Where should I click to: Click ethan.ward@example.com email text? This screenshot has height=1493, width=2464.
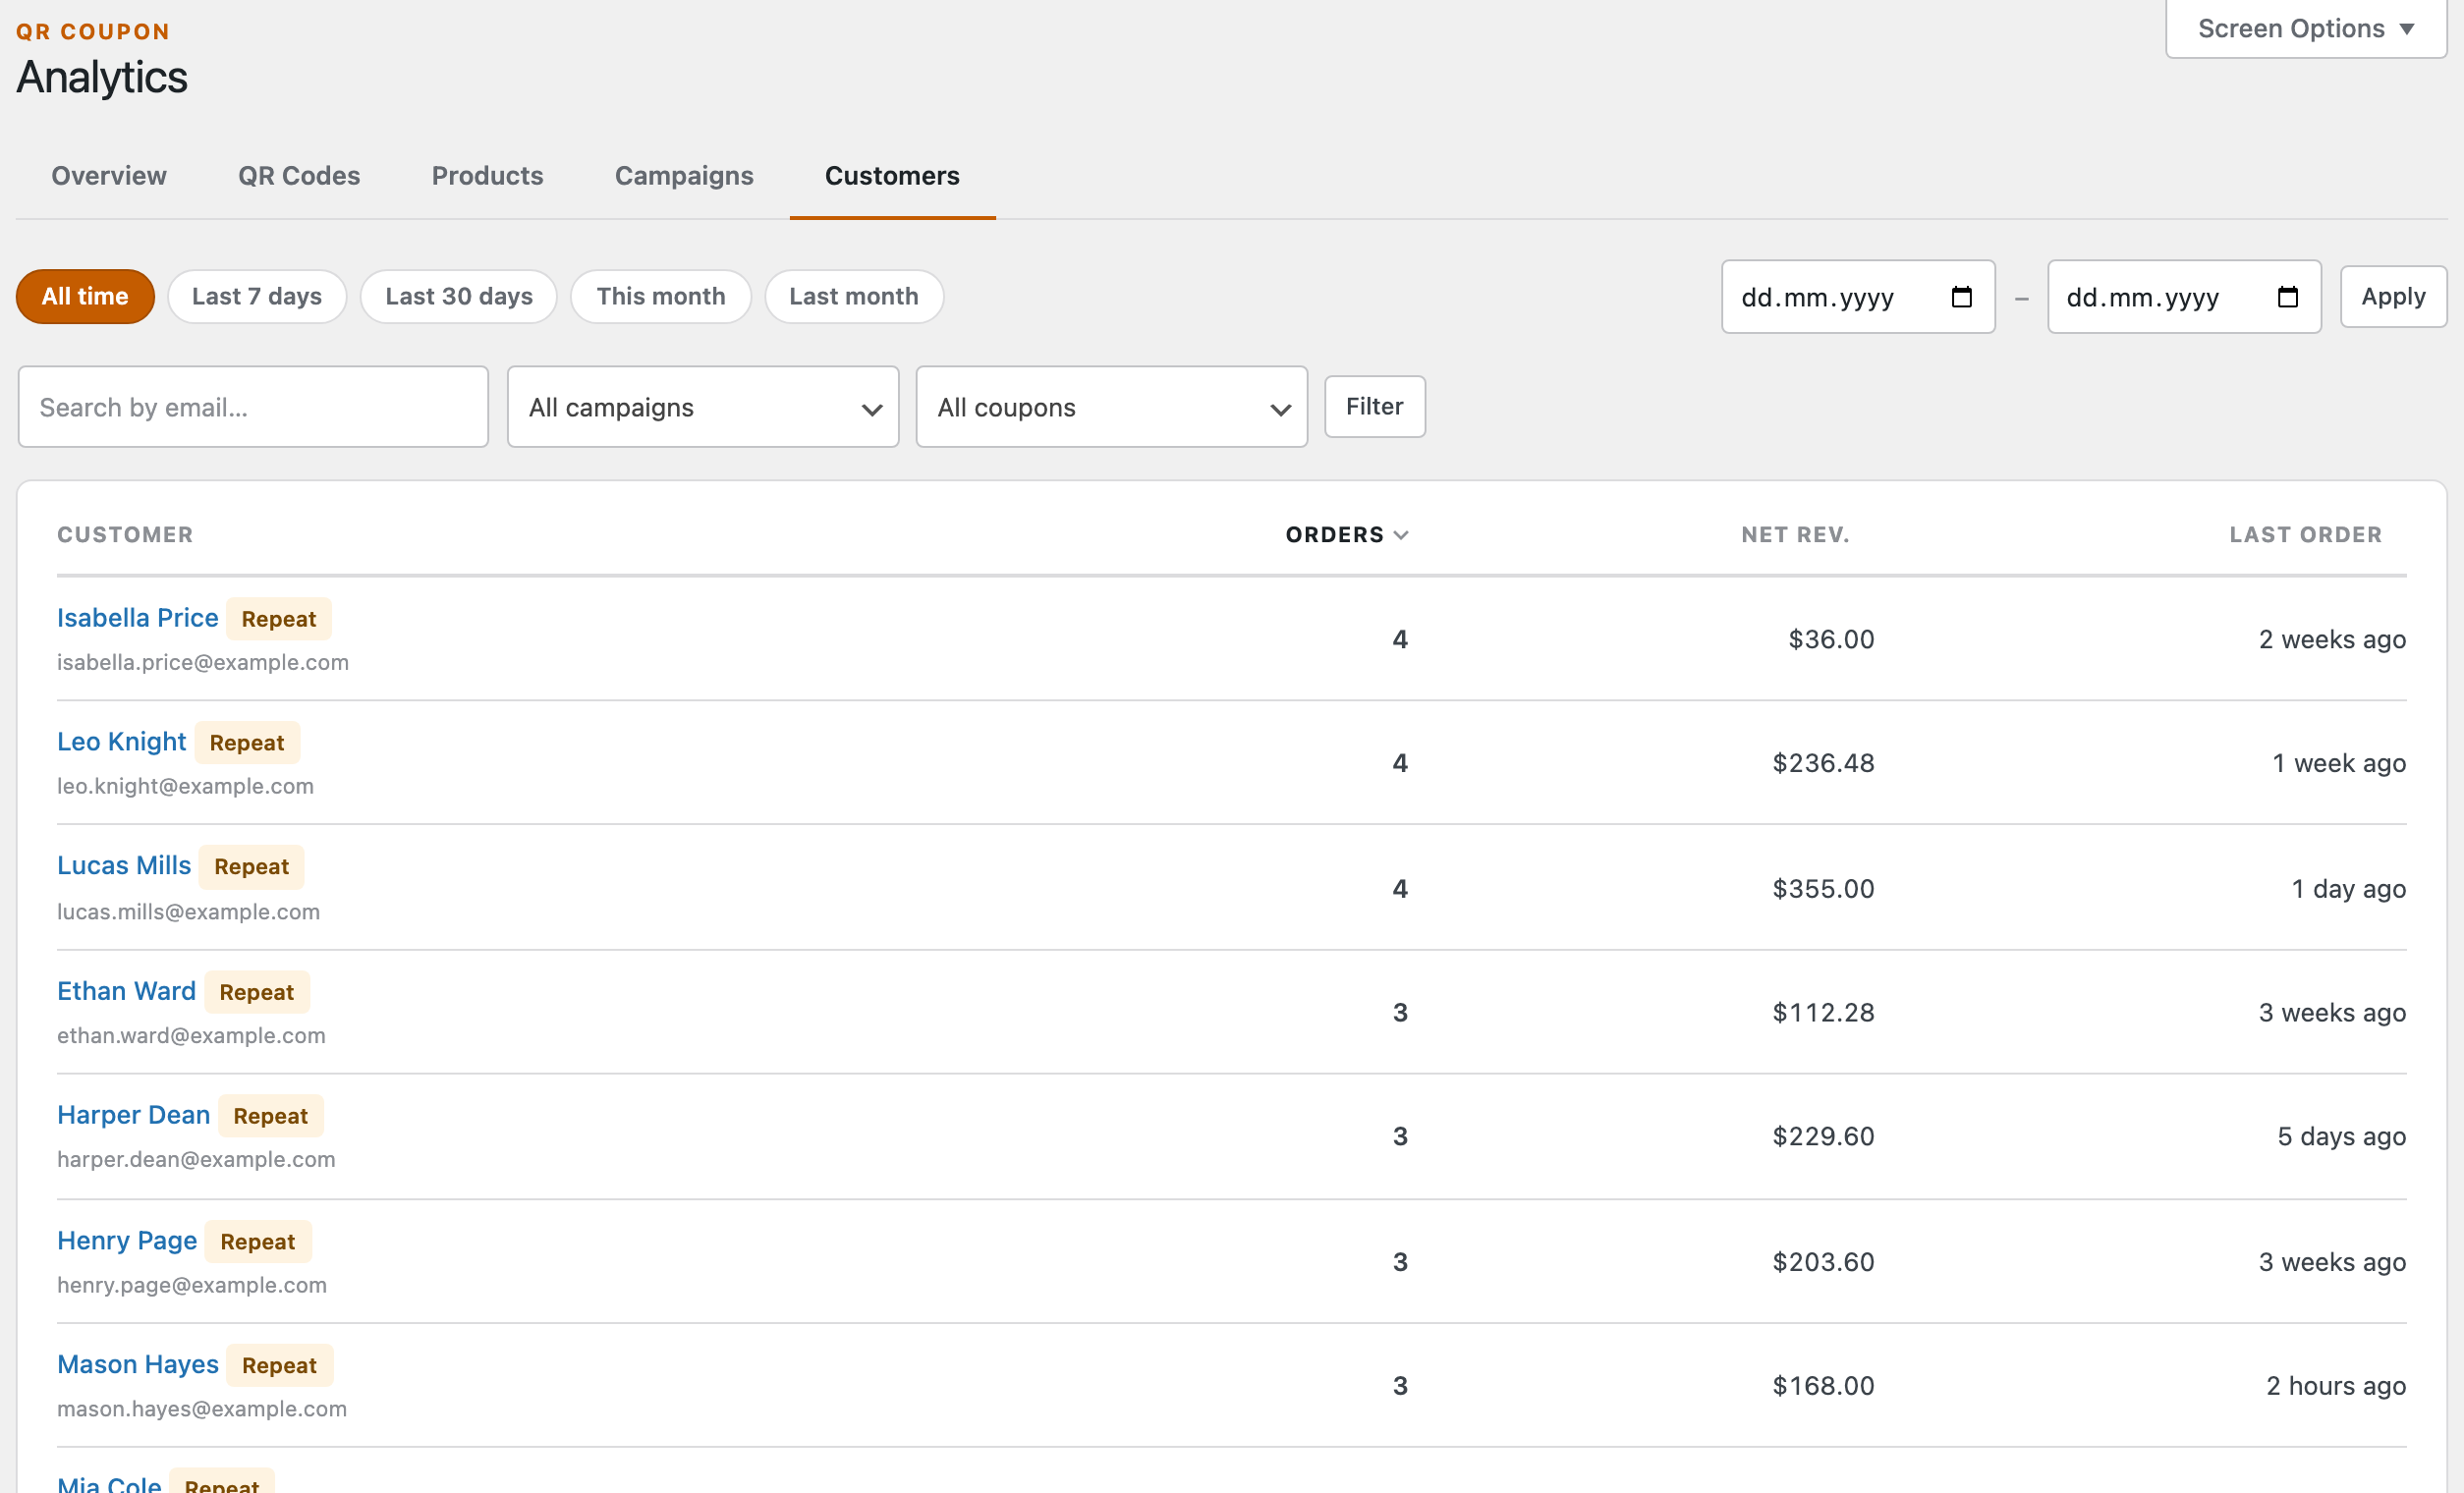pos(191,1036)
